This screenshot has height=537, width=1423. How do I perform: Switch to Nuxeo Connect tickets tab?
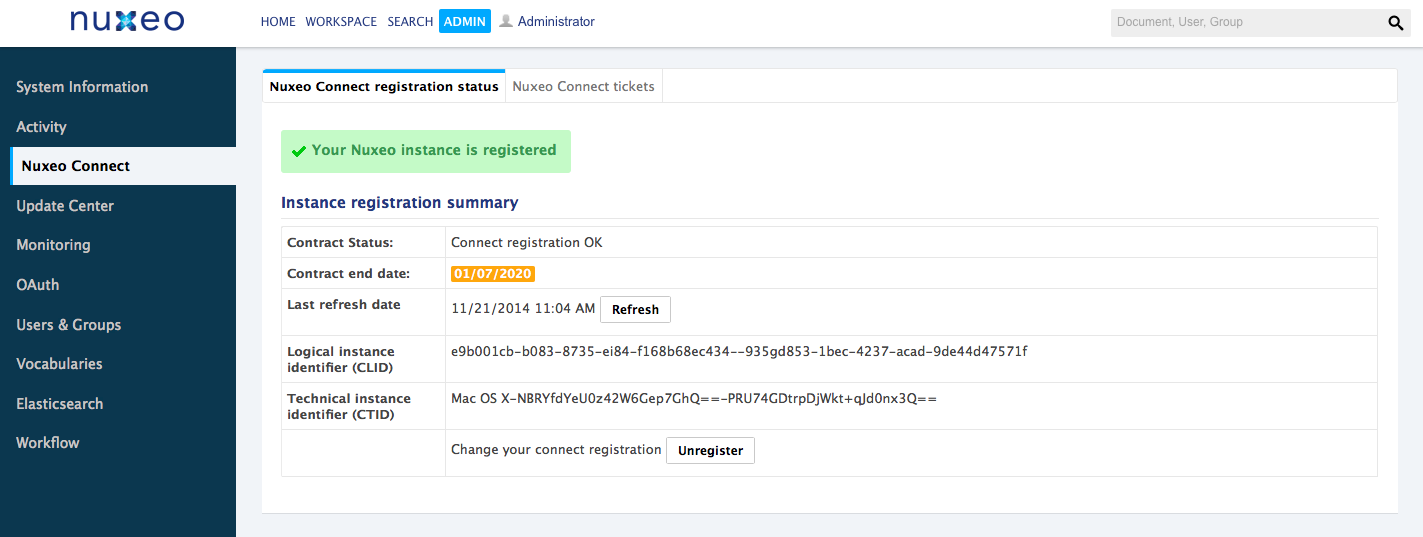[x=584, y=87]
